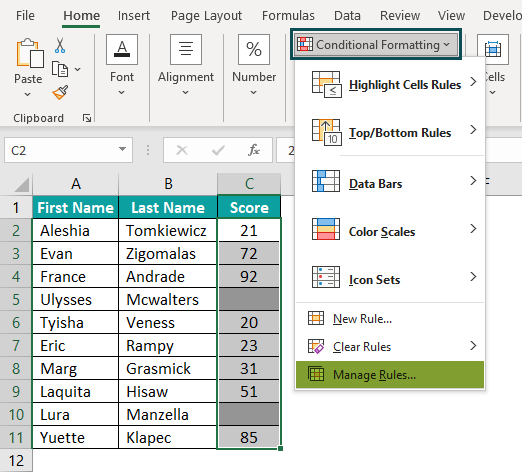Expand the Number group chevron

[254, 92]
